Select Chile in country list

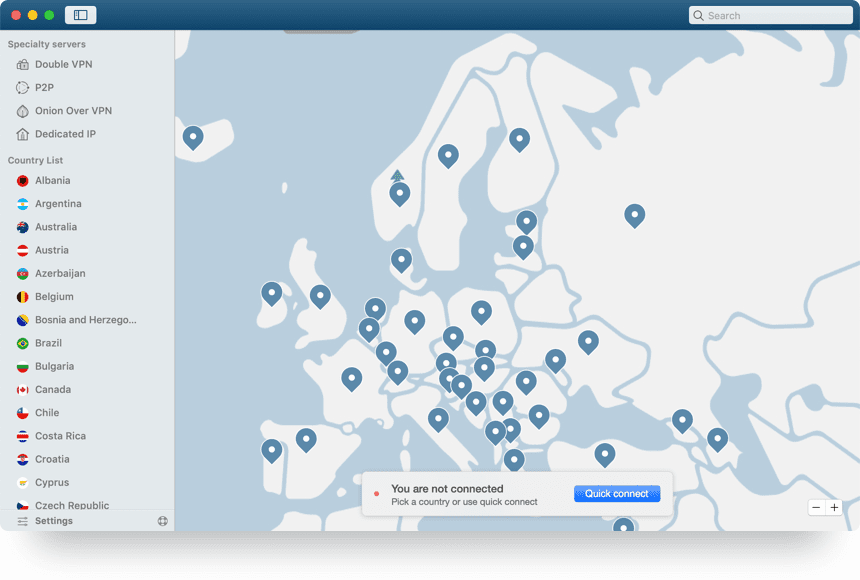pyautogui.click(x=88, y=413)
